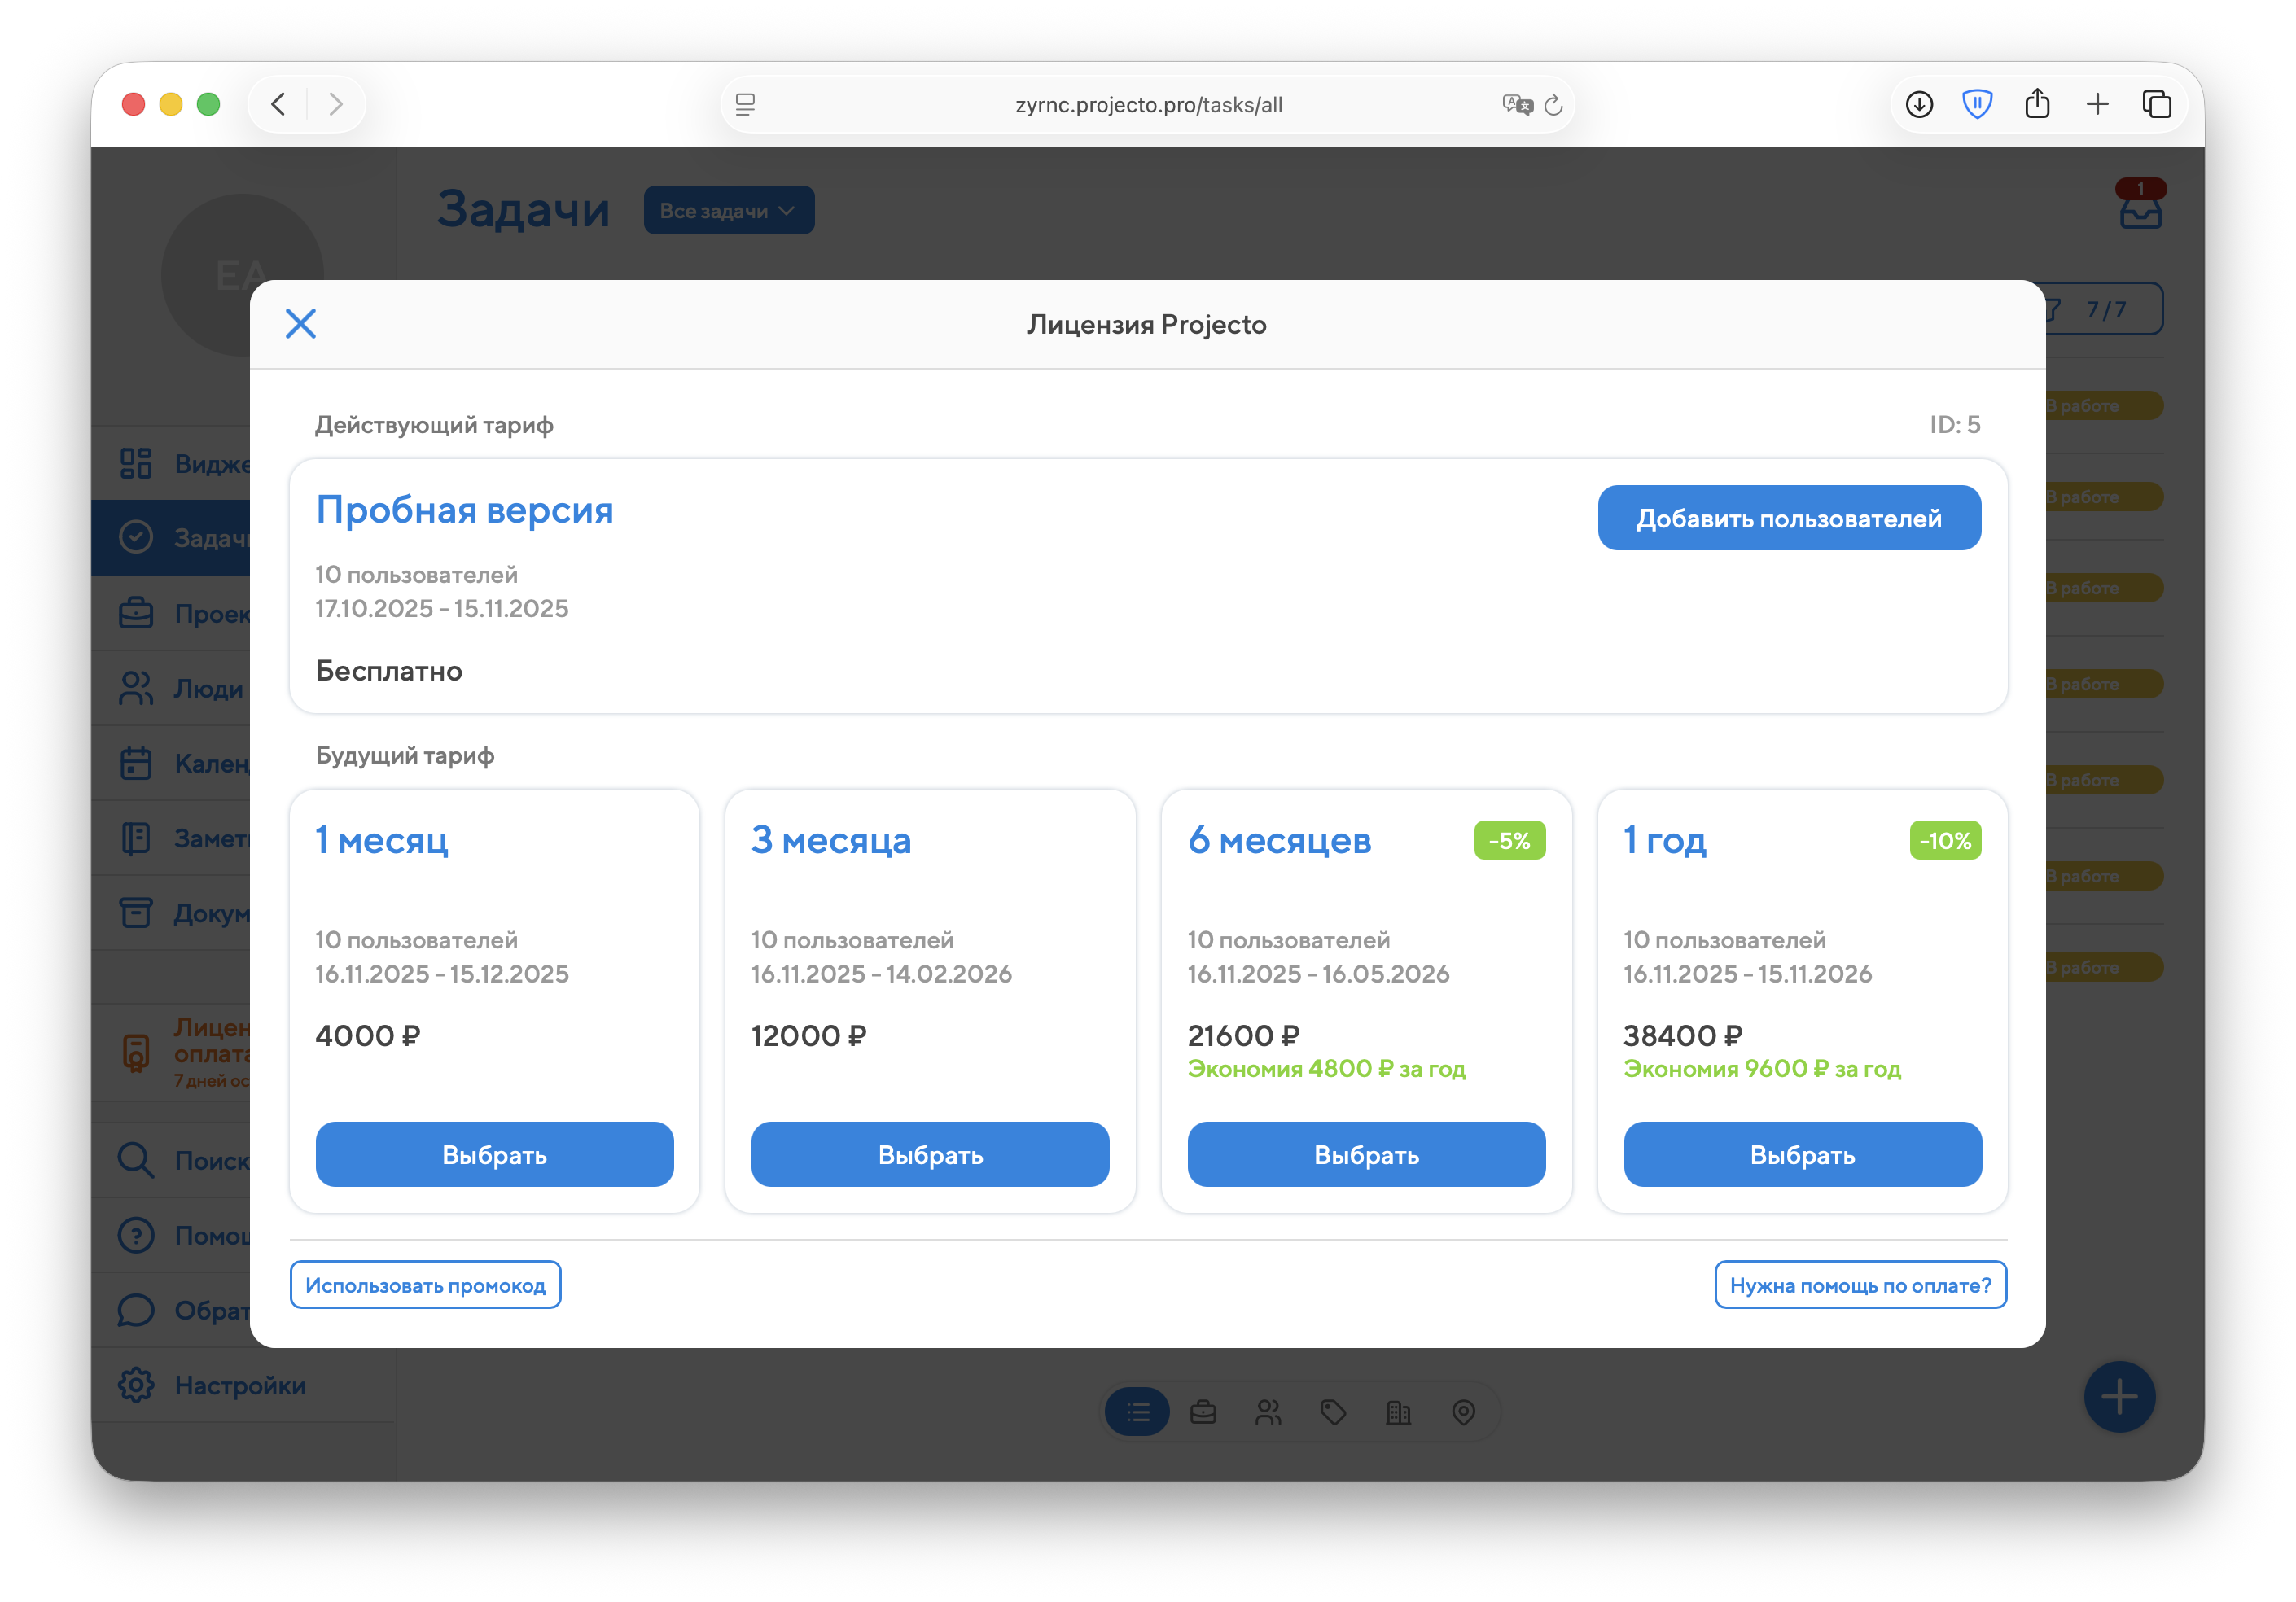Click the Виджеты sidebar icon
Viewport: 2296px width, 1602px height.
[x=136, y=463]
